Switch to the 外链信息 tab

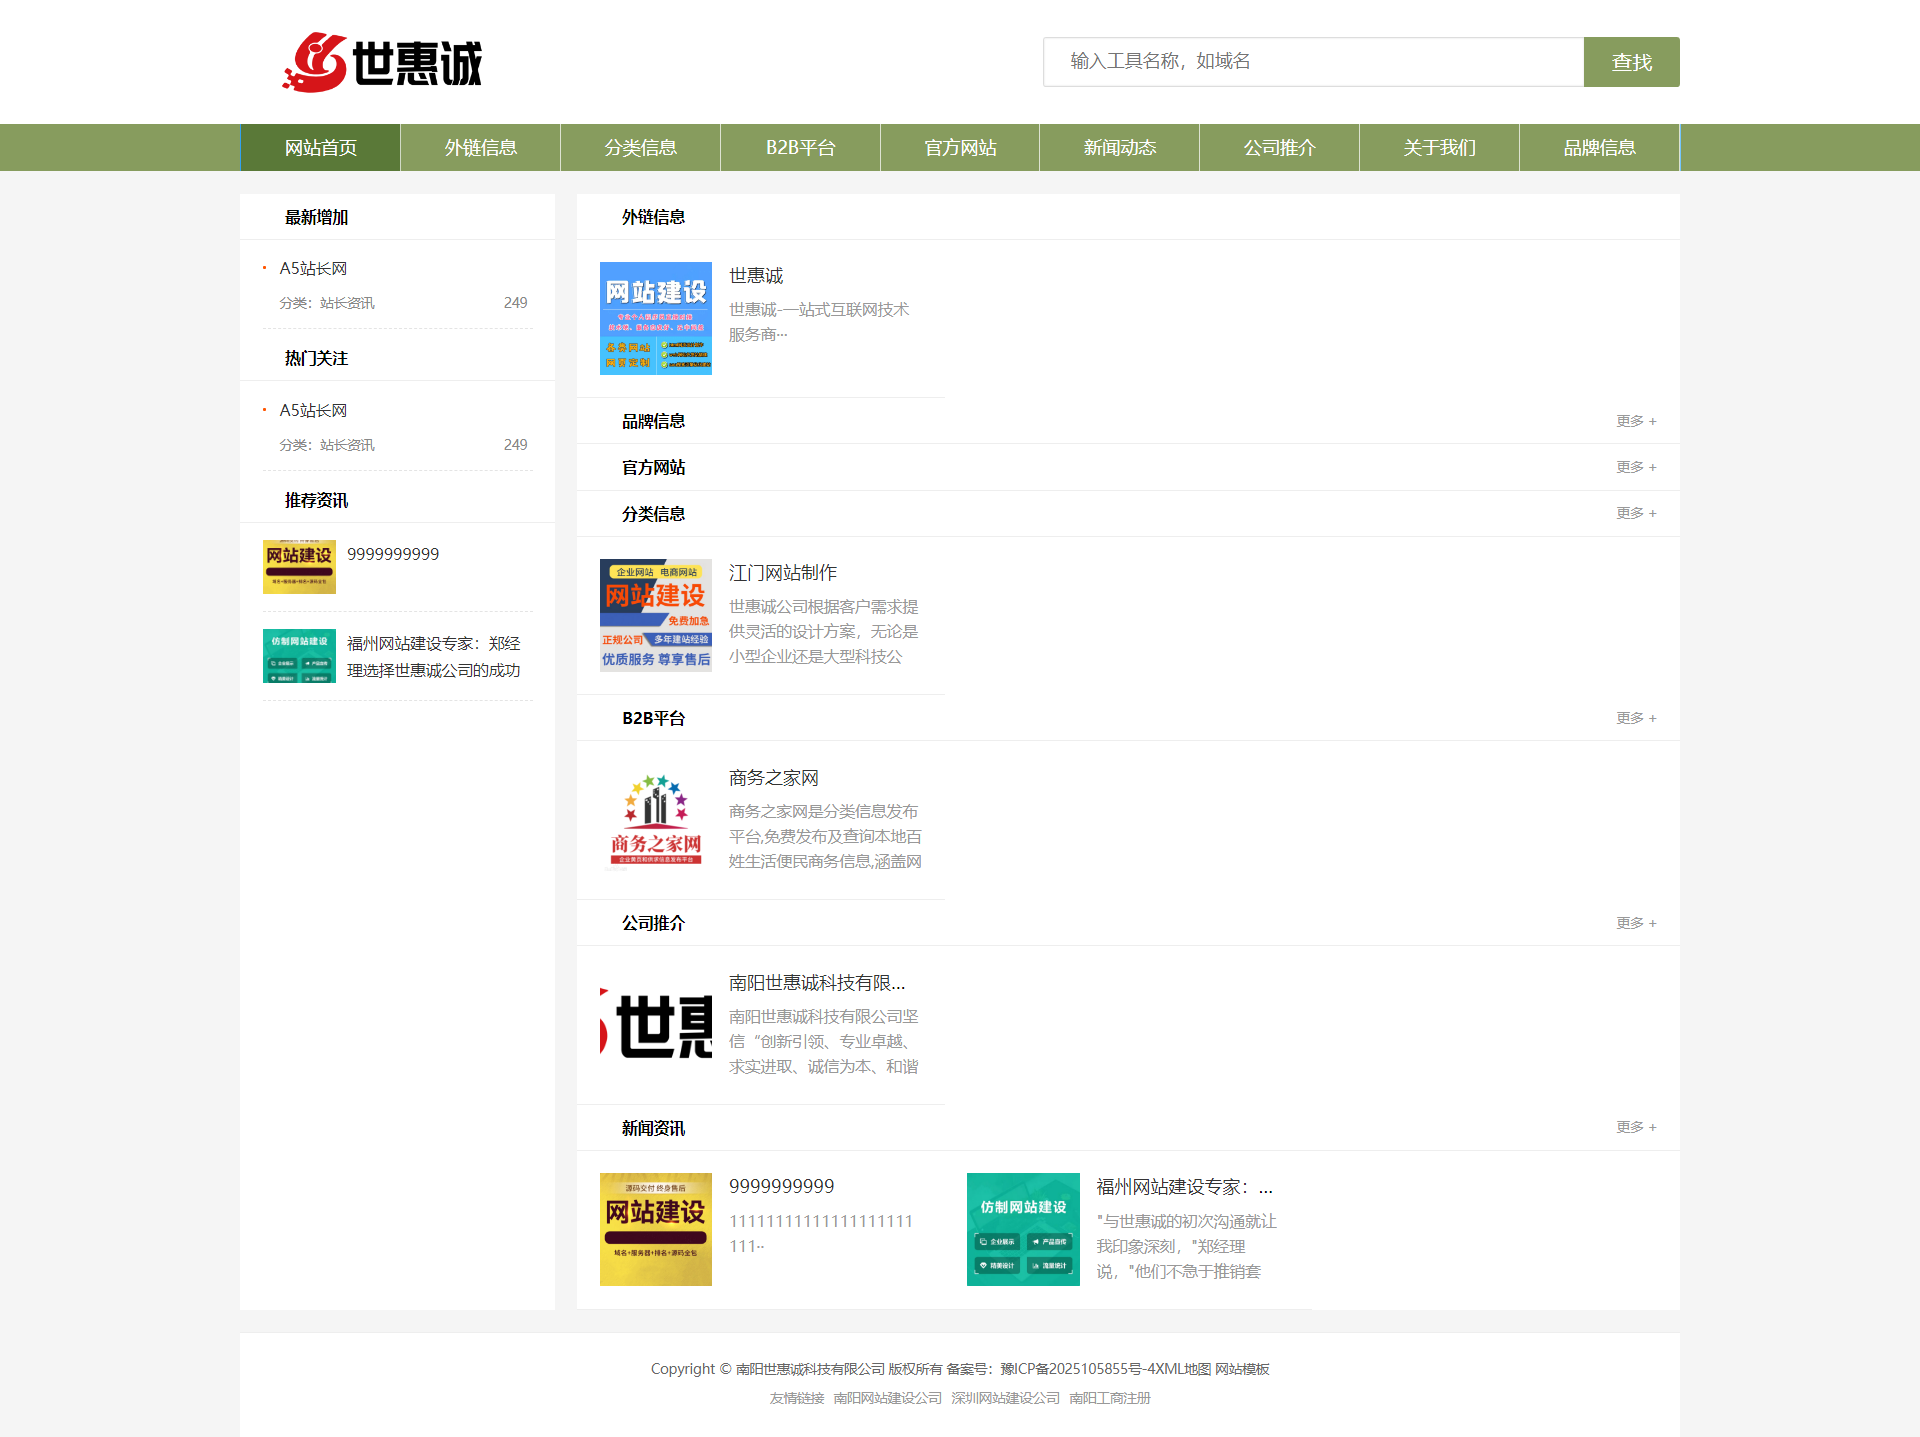[x=479, y=147]
